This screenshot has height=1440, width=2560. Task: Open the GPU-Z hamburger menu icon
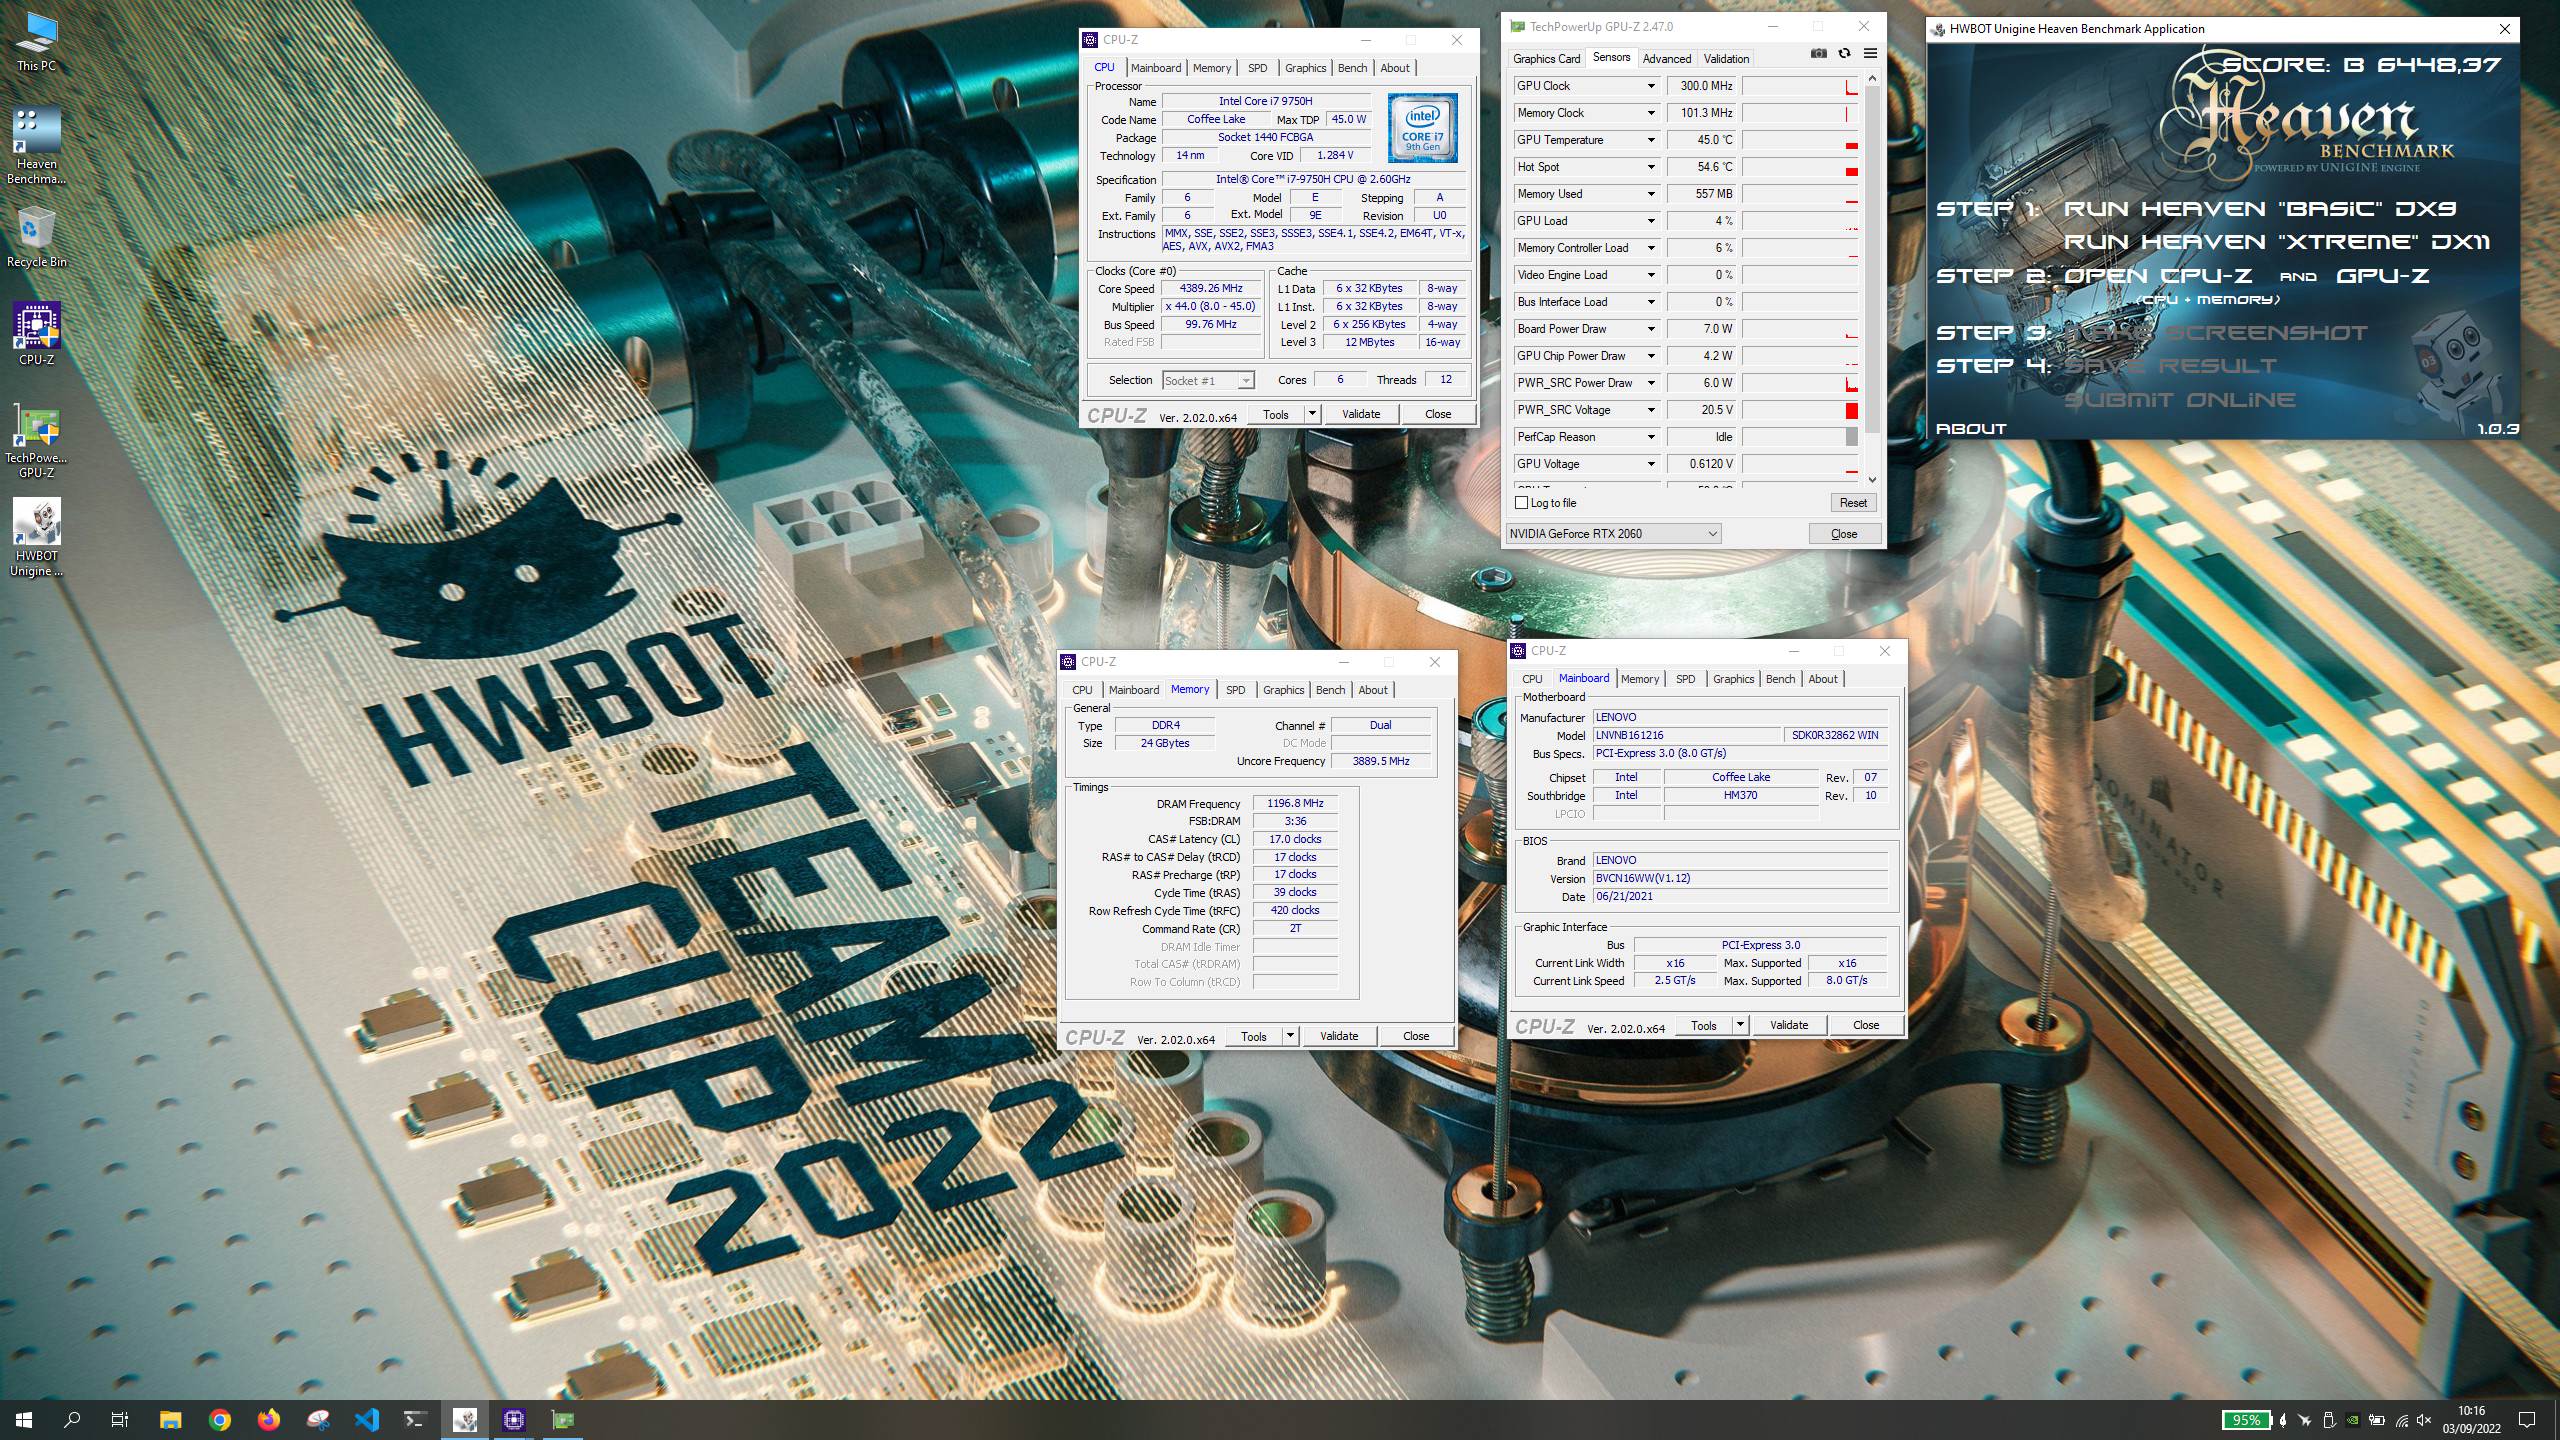pos(1870,54)
